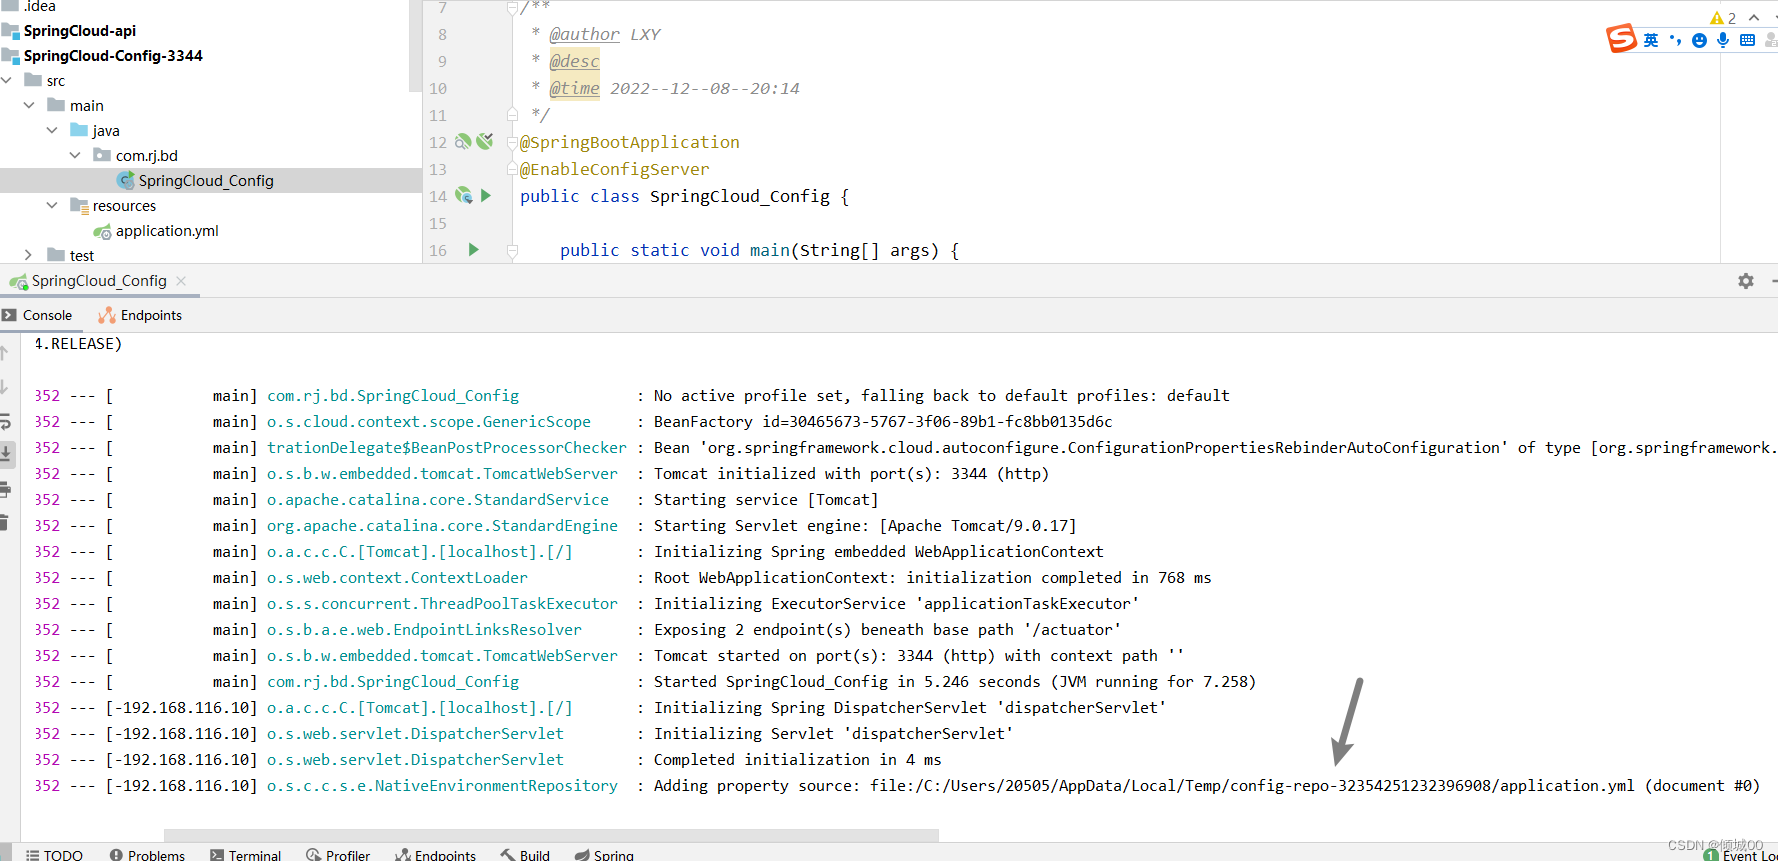The height and width of the screenshot is (861, 1778).
Task: Activate Sogou voice input microphone
Action: (x=1723, y=40)
